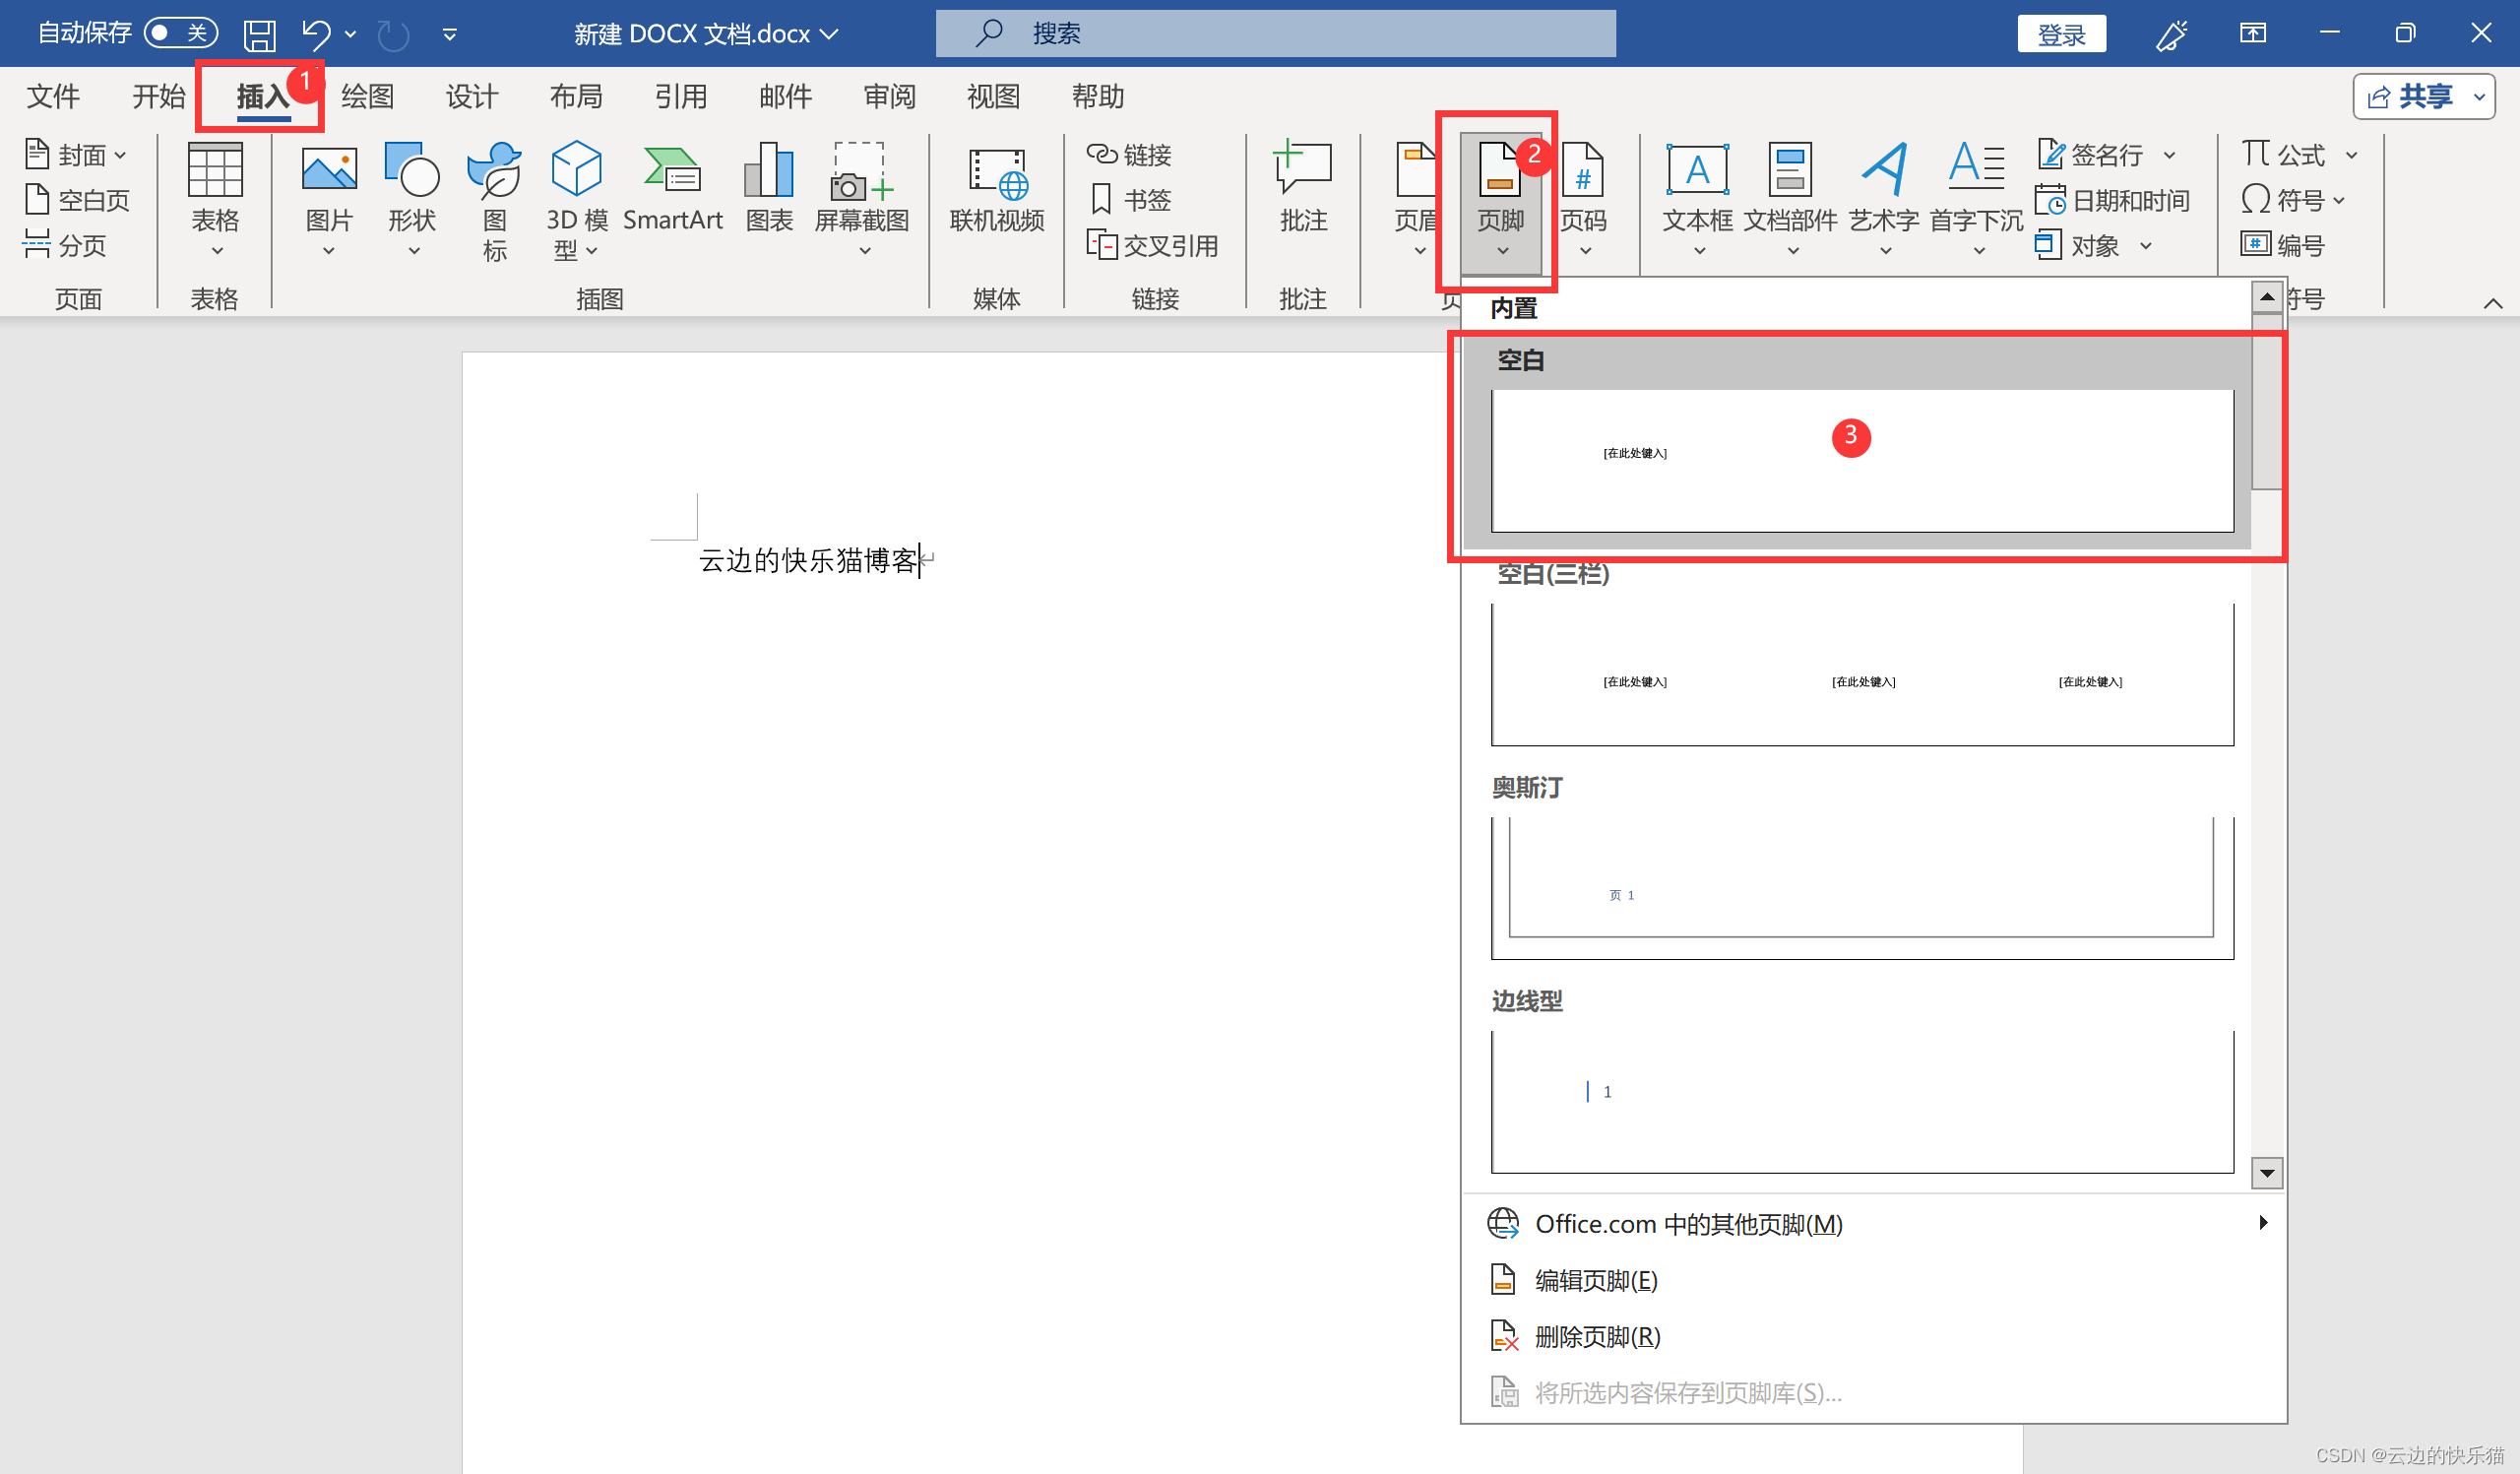
Task: Click the save icon in title bar
Action: coord(260,35)
